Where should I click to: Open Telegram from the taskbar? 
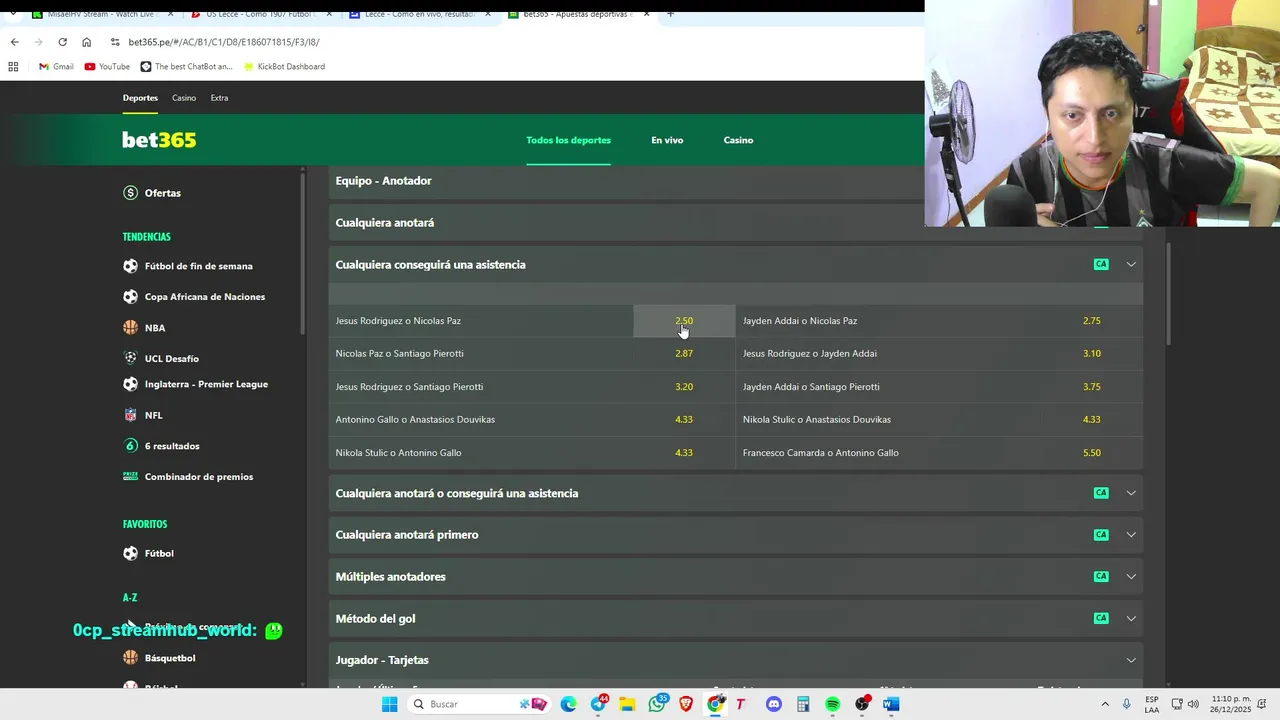pyautogui.click(x=598, y=704)
